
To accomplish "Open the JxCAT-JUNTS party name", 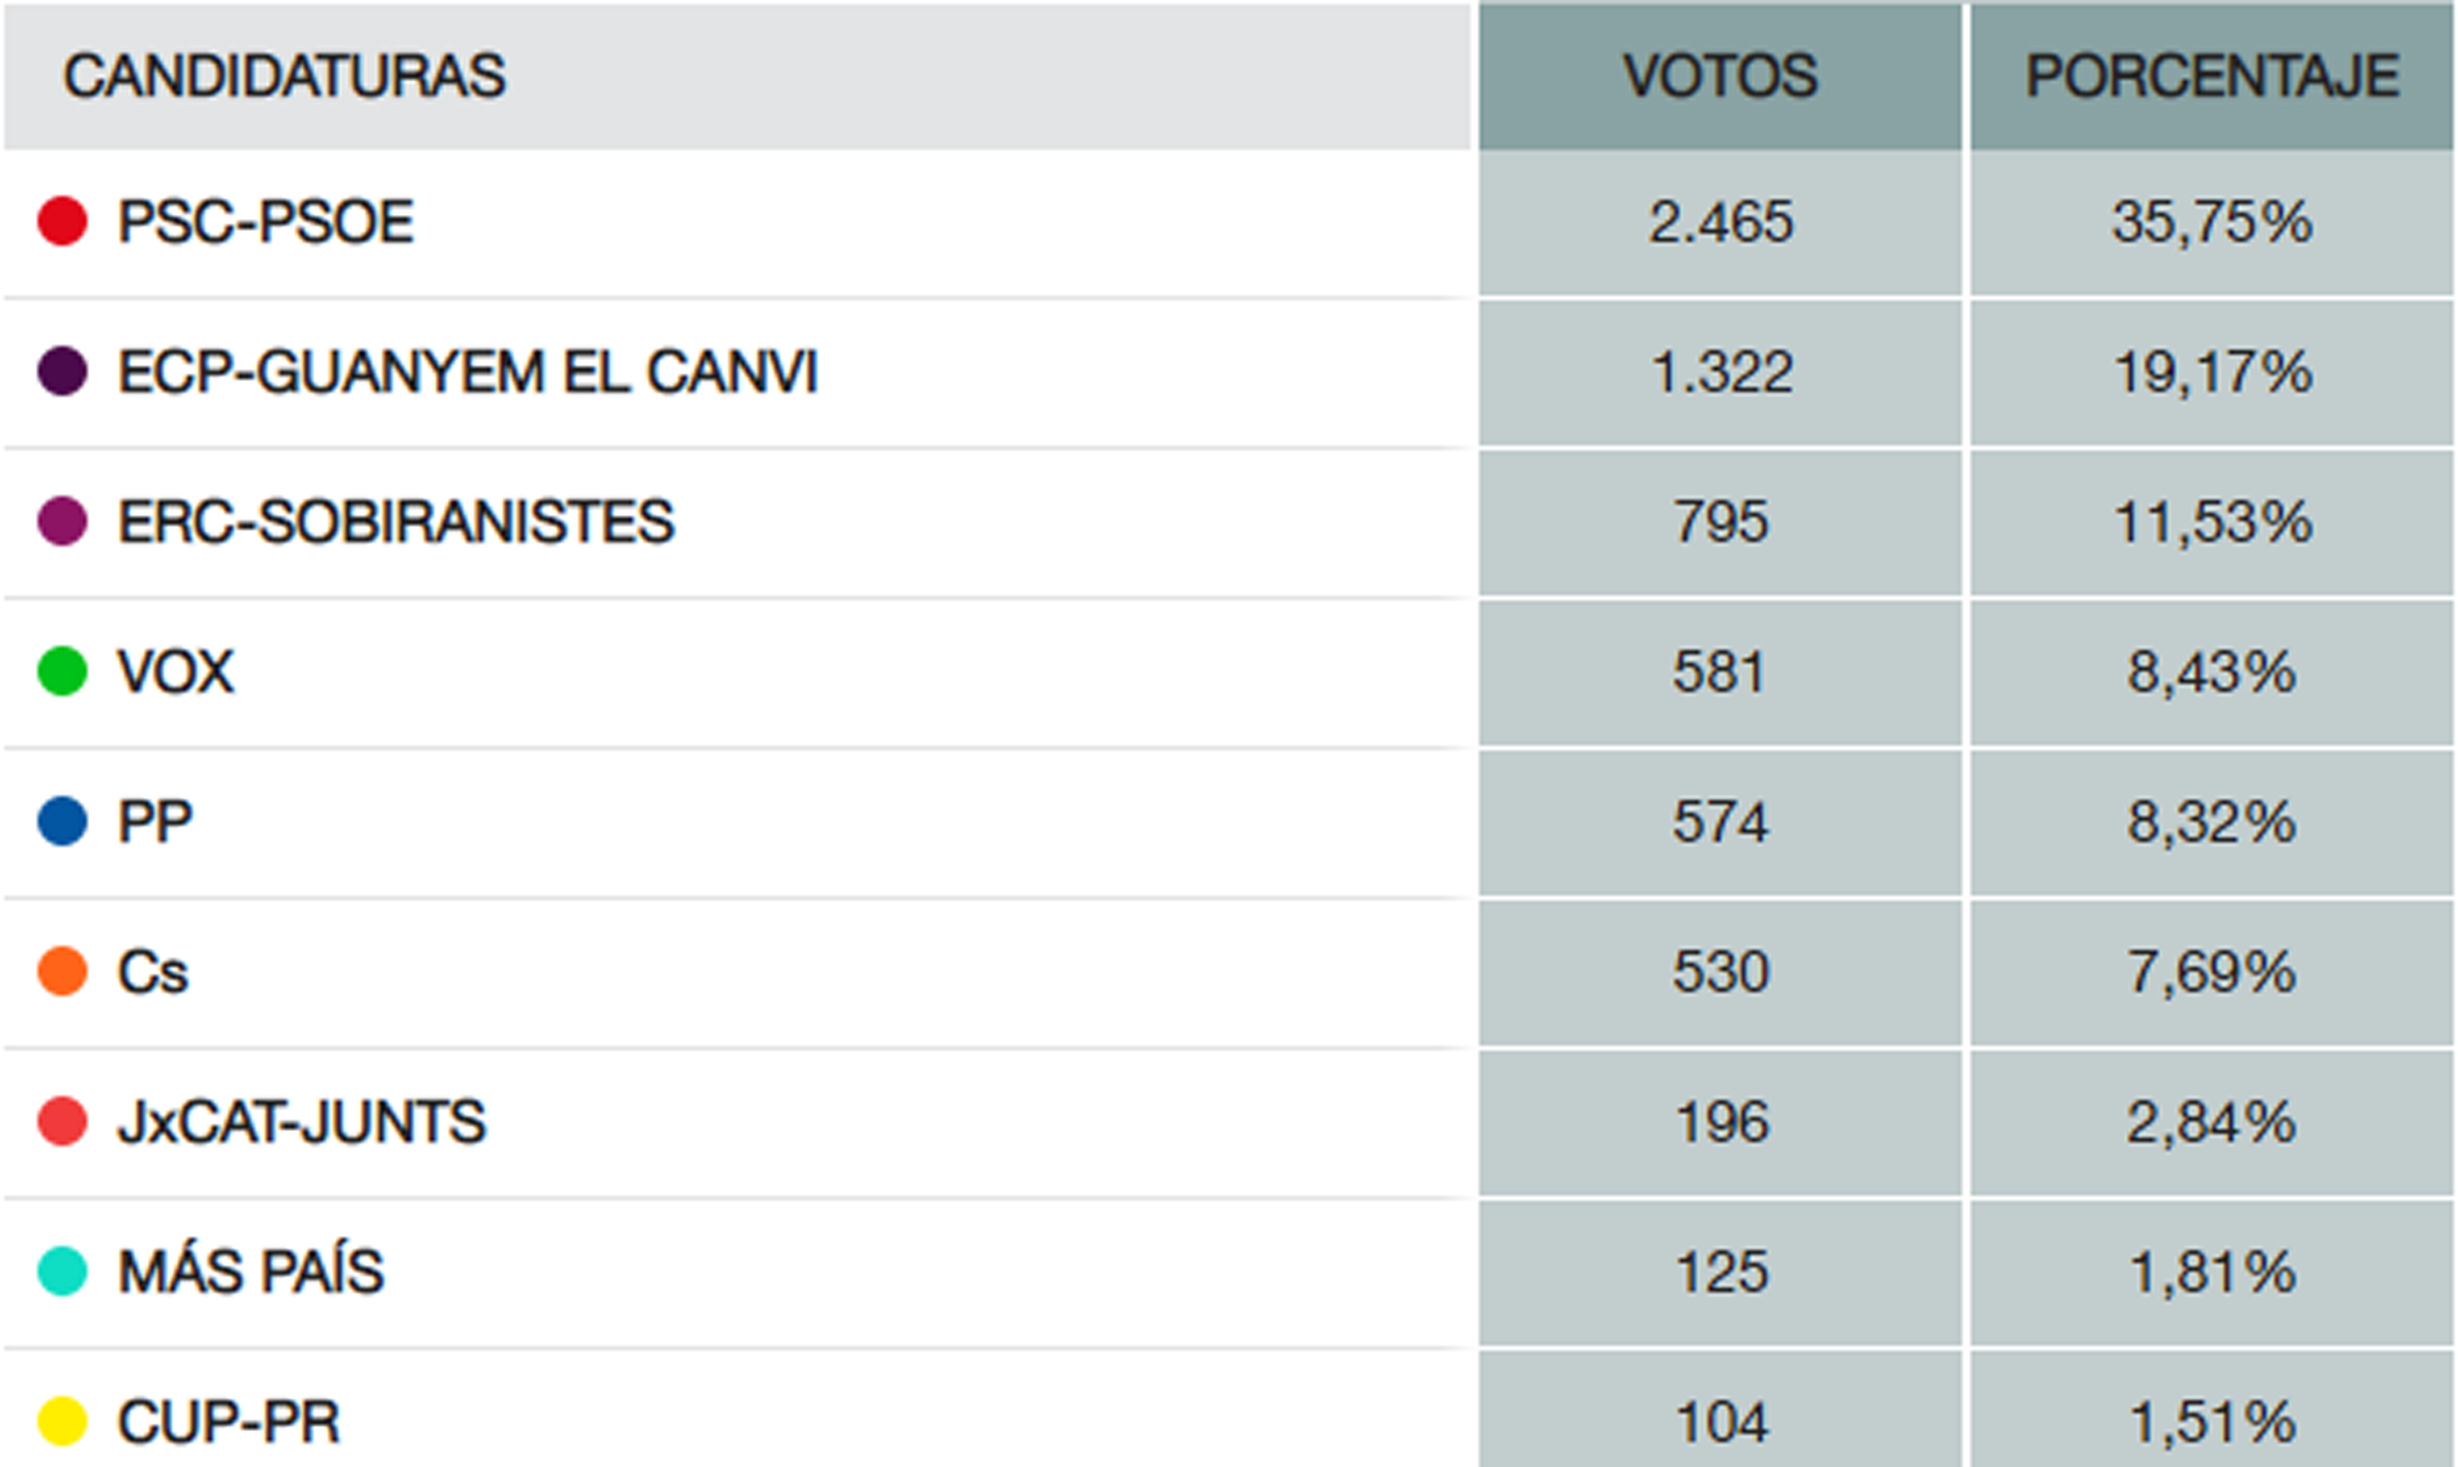I will (x=301, y=1121).
